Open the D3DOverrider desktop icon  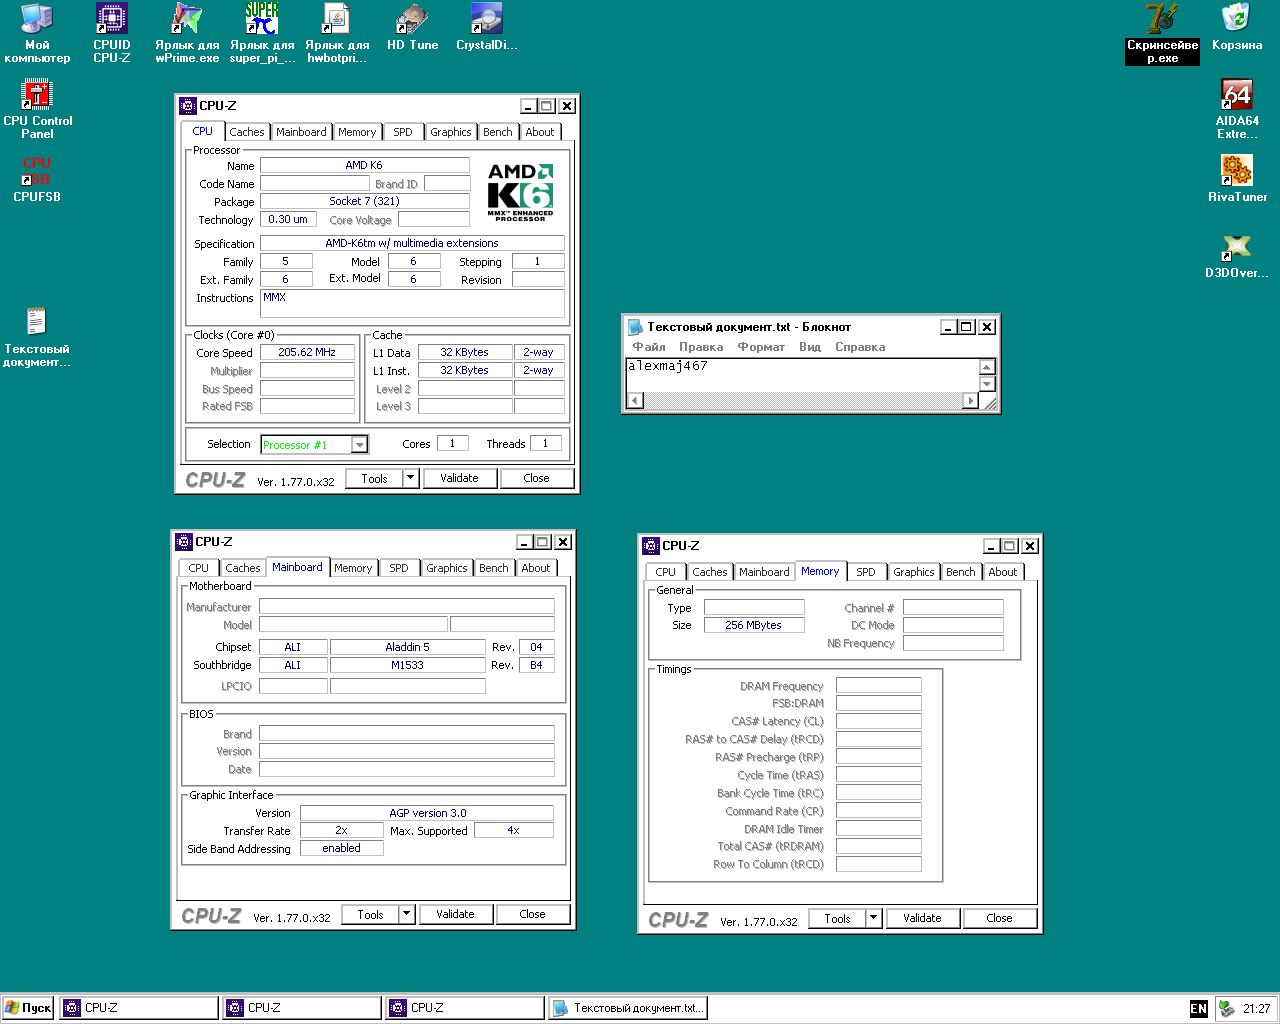click(1237, 255)
